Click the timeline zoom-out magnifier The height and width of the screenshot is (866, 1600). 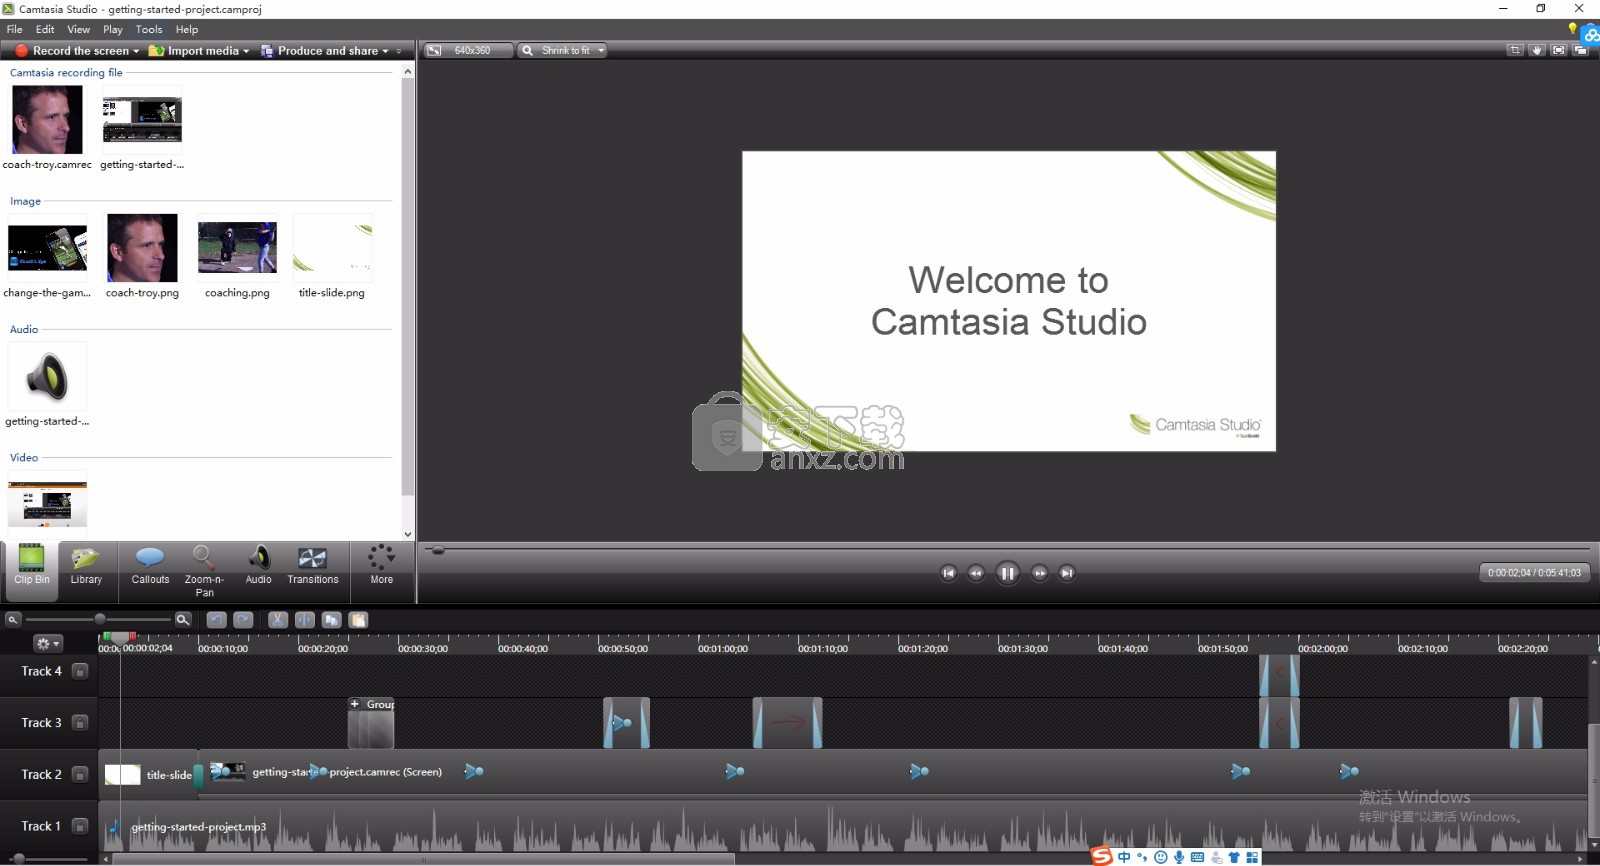click(x=13, y=620)
